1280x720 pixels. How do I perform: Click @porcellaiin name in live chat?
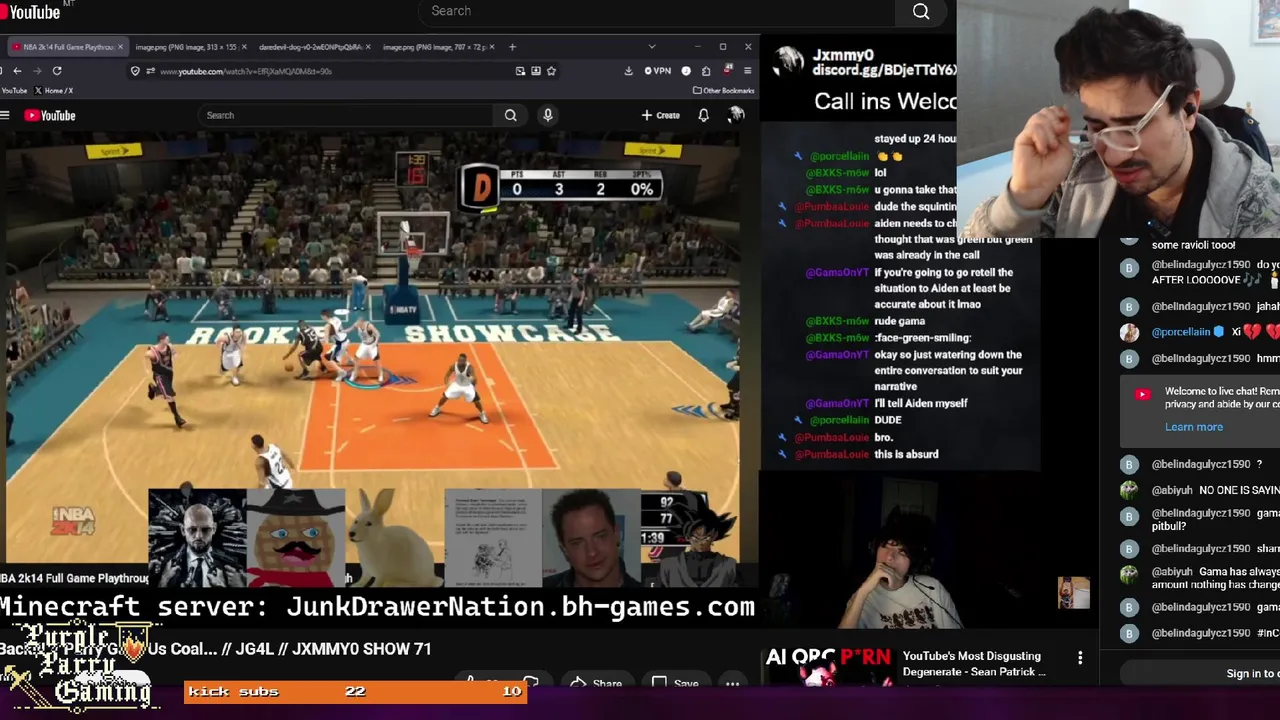1181,332
